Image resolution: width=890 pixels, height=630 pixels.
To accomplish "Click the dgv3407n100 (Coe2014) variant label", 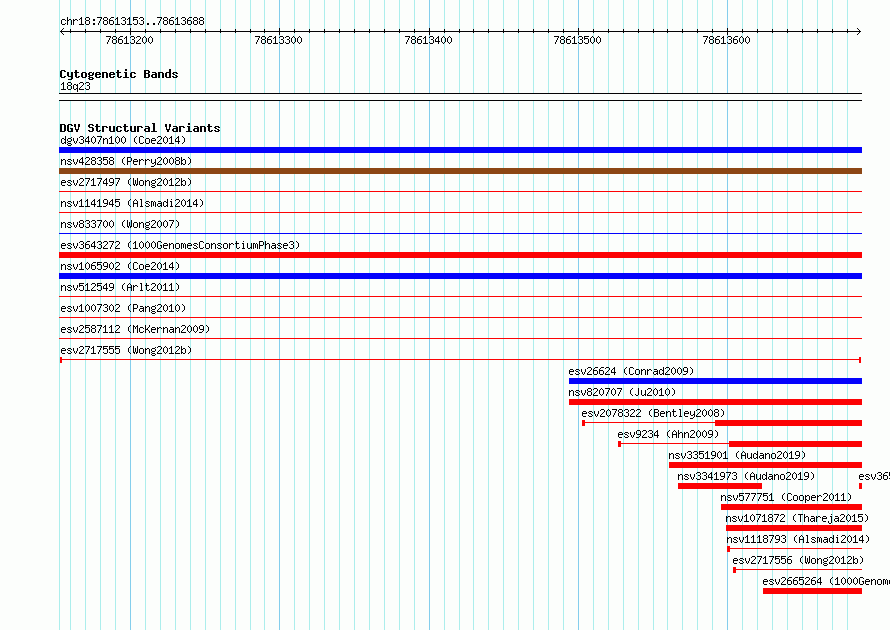I will pyautogui.click(x=123, y=140).
